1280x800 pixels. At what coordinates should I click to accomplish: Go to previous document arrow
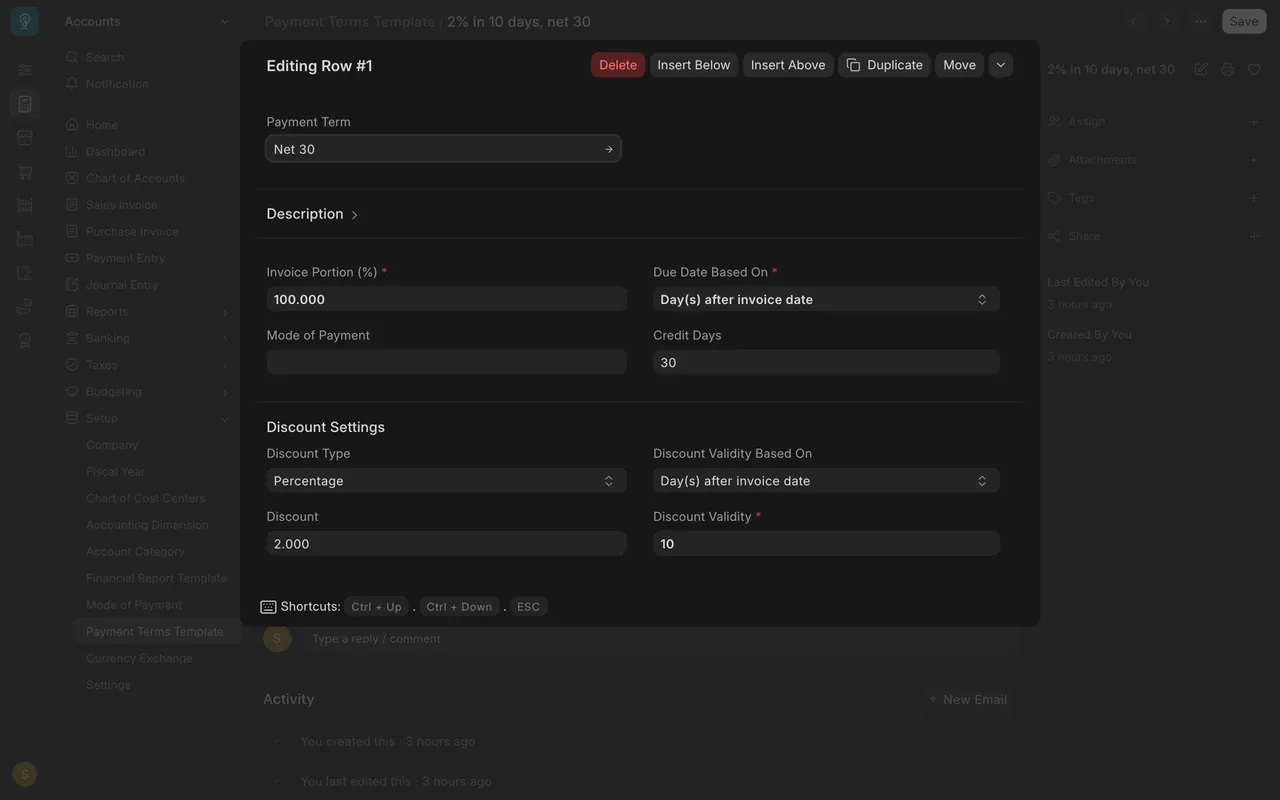coord(1133,21)
